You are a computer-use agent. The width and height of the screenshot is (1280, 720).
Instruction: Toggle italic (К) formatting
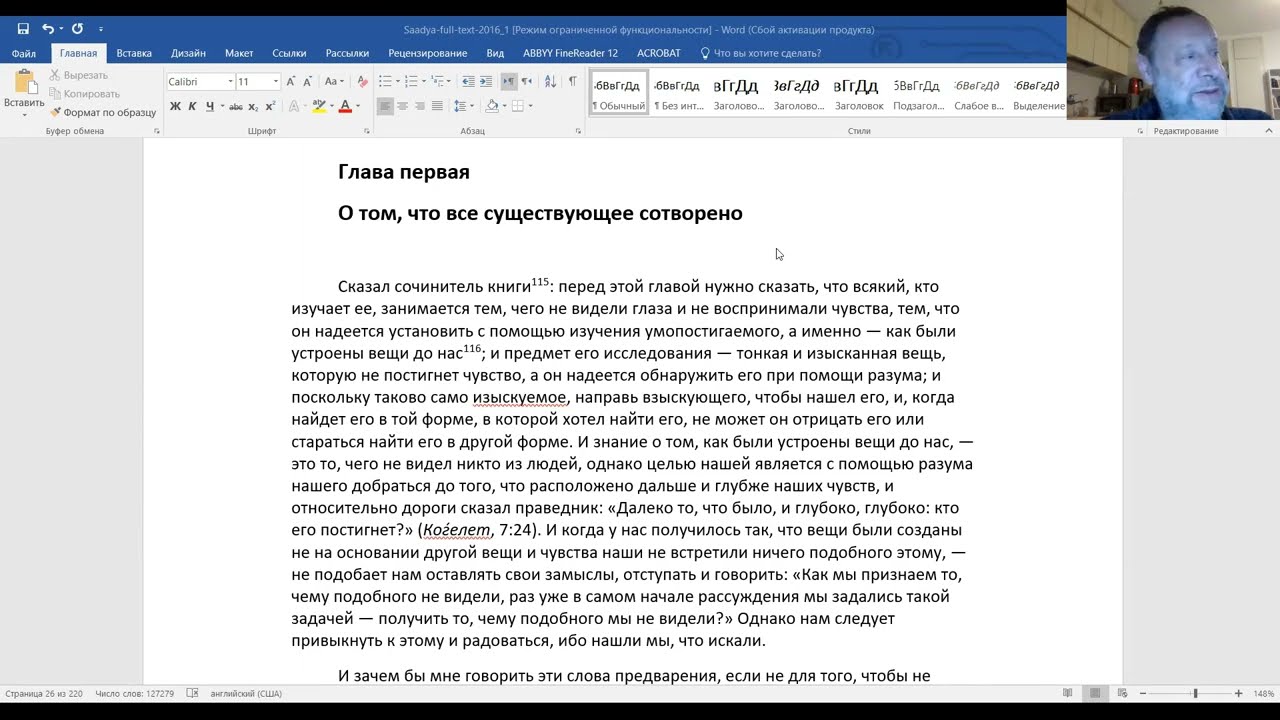pos(192,106)
